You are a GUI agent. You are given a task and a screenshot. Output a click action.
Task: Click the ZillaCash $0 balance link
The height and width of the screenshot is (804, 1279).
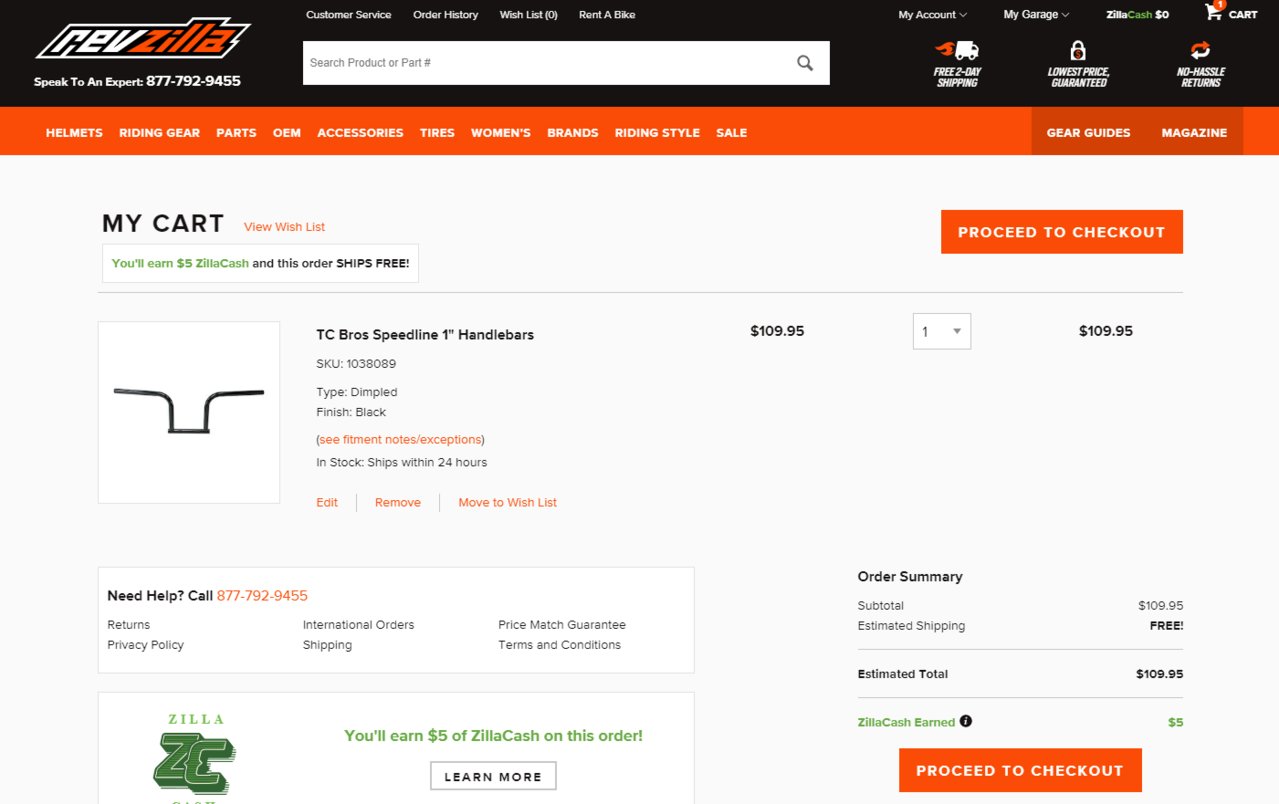click(x=1137, y=15)
